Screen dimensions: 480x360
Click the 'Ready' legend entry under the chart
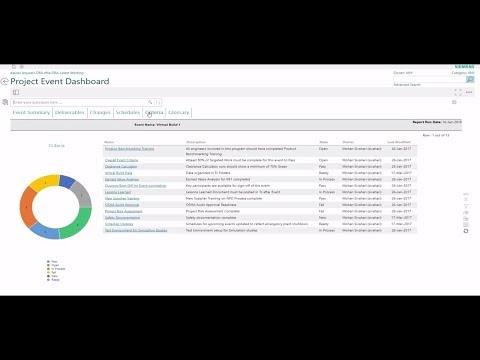point(53,280)
